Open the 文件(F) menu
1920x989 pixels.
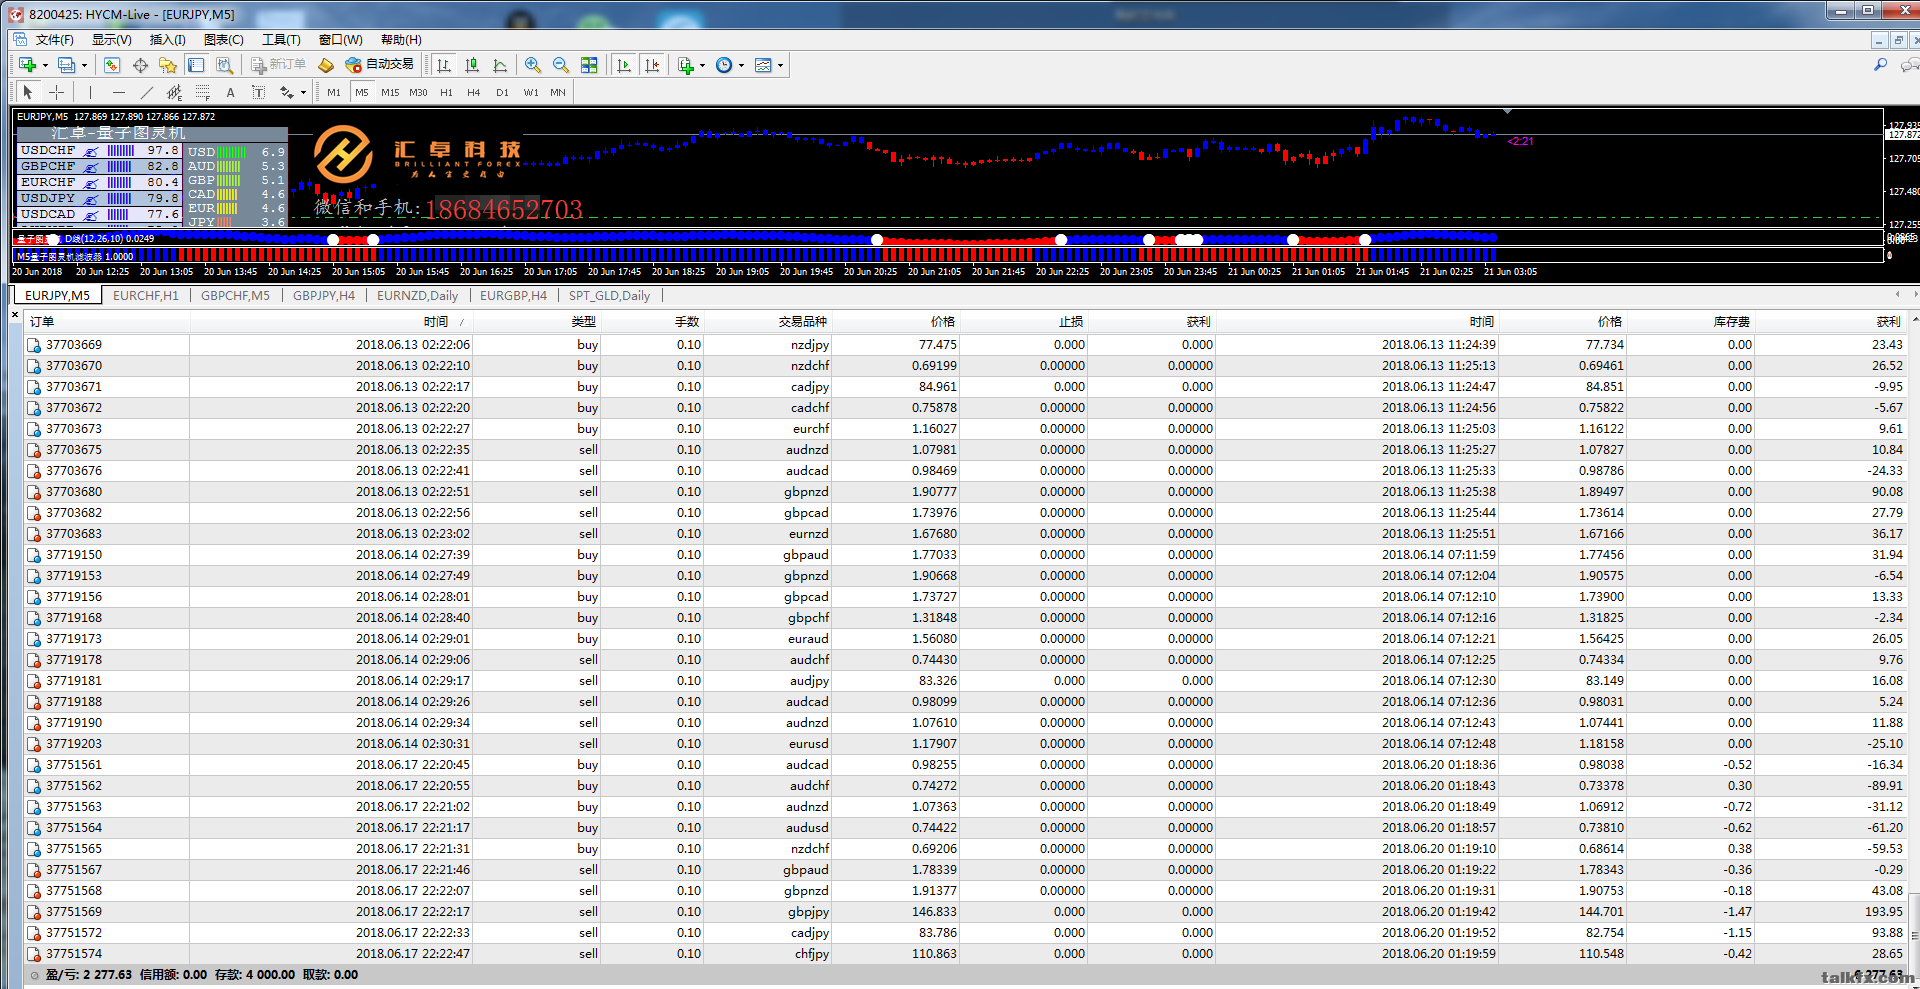[55, 40]
